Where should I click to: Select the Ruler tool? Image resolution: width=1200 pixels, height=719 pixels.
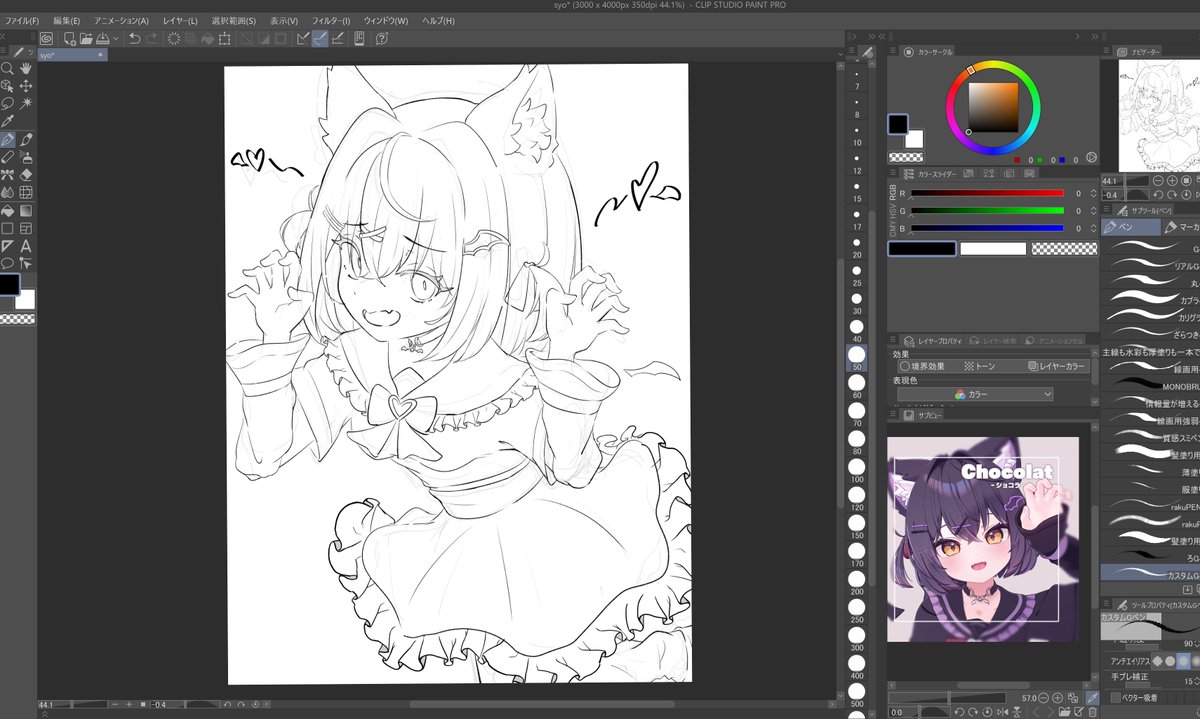point(7,245)
